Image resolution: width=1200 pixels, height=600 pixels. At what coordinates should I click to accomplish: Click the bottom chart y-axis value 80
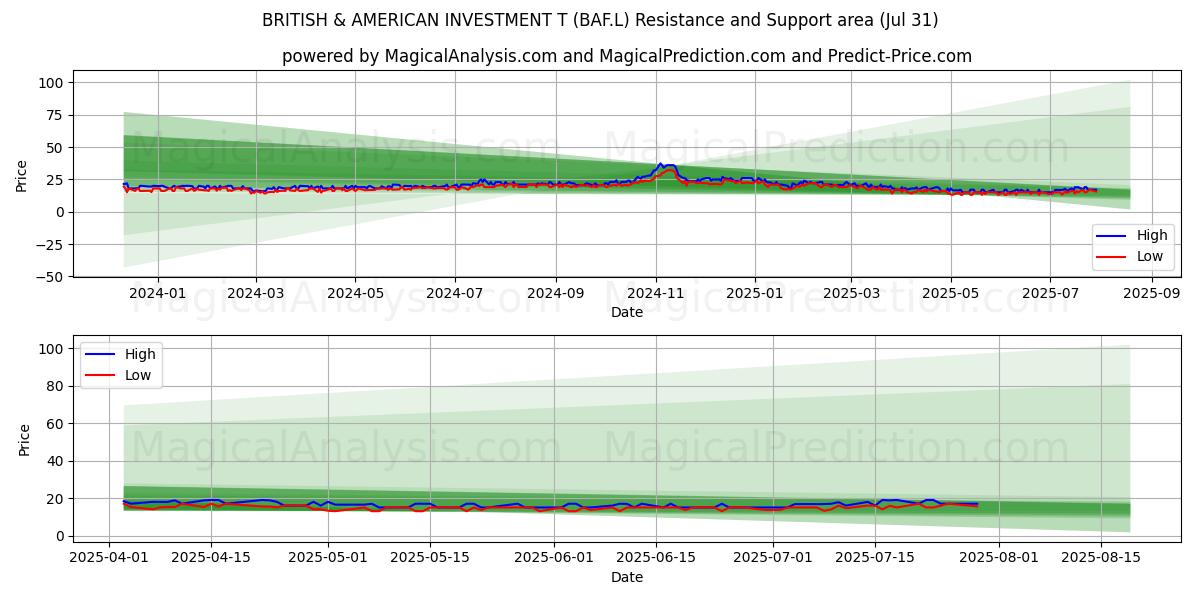click(57, 386)
